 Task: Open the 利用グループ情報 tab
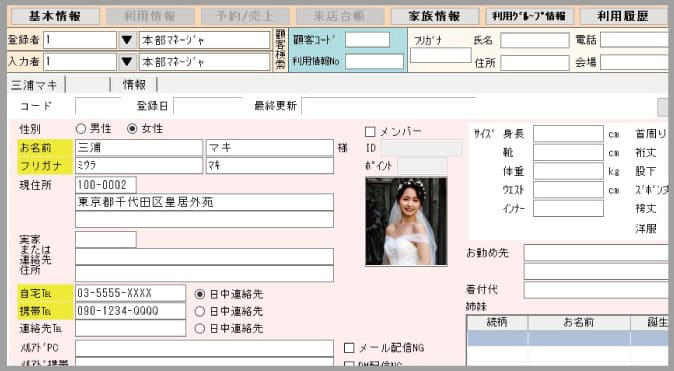pos(530,16)
